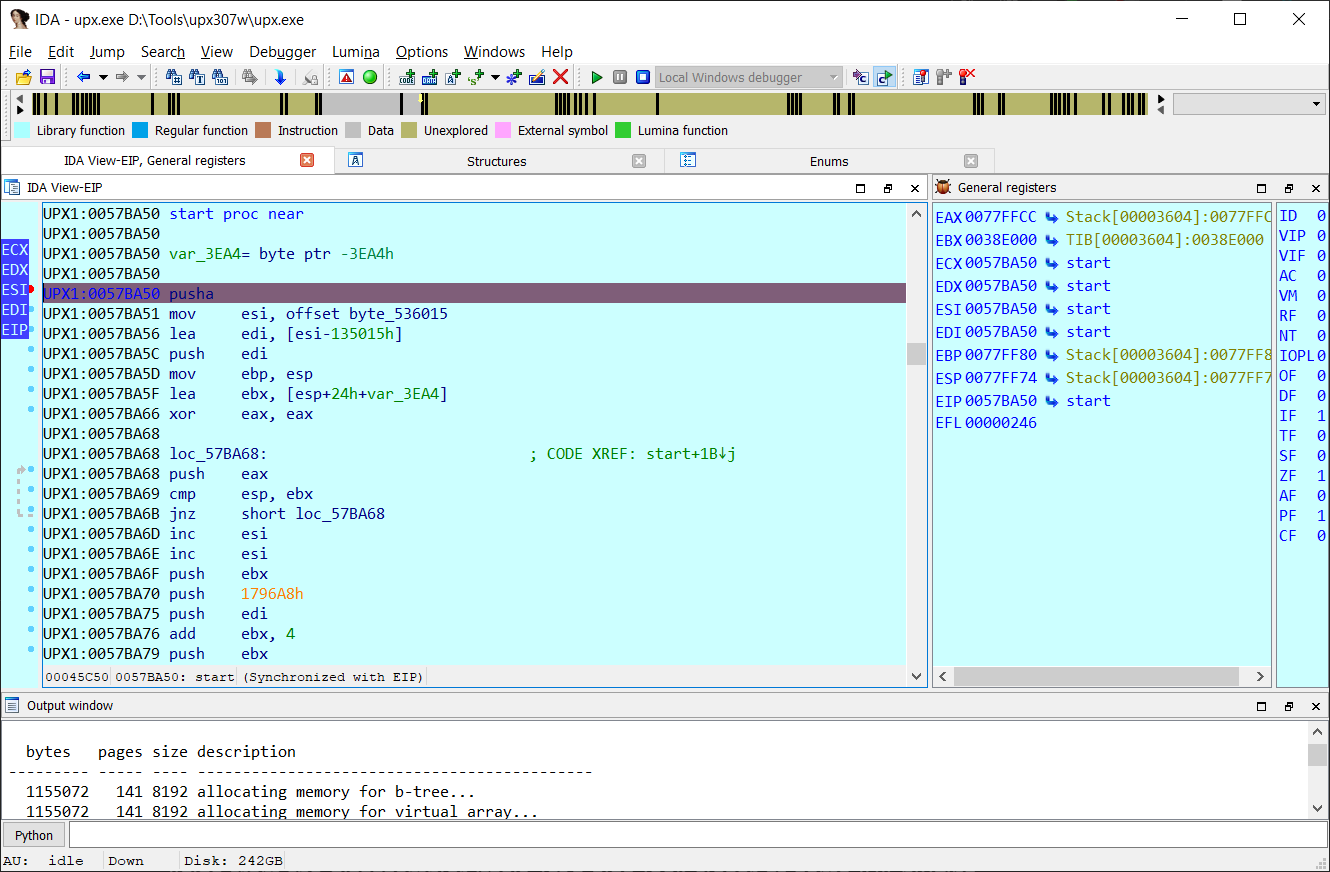Click the Python console button
This screenshot has width=1330, height=872.
[x=34, y=836]
